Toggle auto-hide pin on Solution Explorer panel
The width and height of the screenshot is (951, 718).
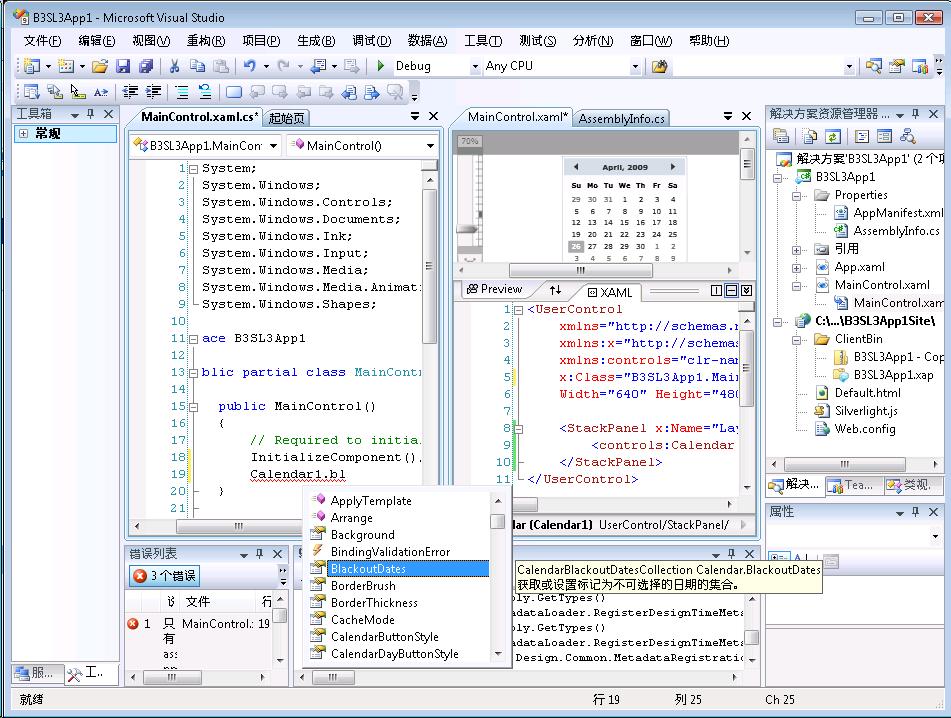[x=916, y=113]
